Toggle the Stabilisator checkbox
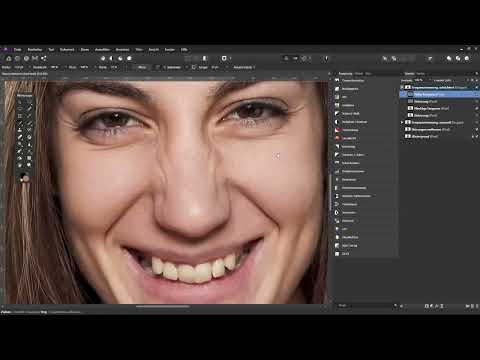 pyautogui.click(x=158, y=67)
